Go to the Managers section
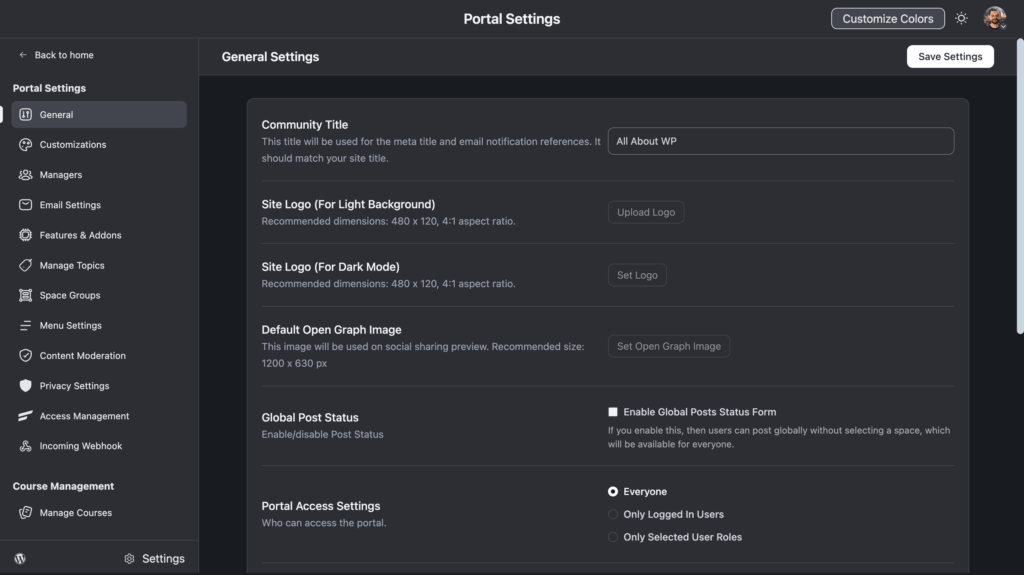1024x575 pixels. pos(99,174)
